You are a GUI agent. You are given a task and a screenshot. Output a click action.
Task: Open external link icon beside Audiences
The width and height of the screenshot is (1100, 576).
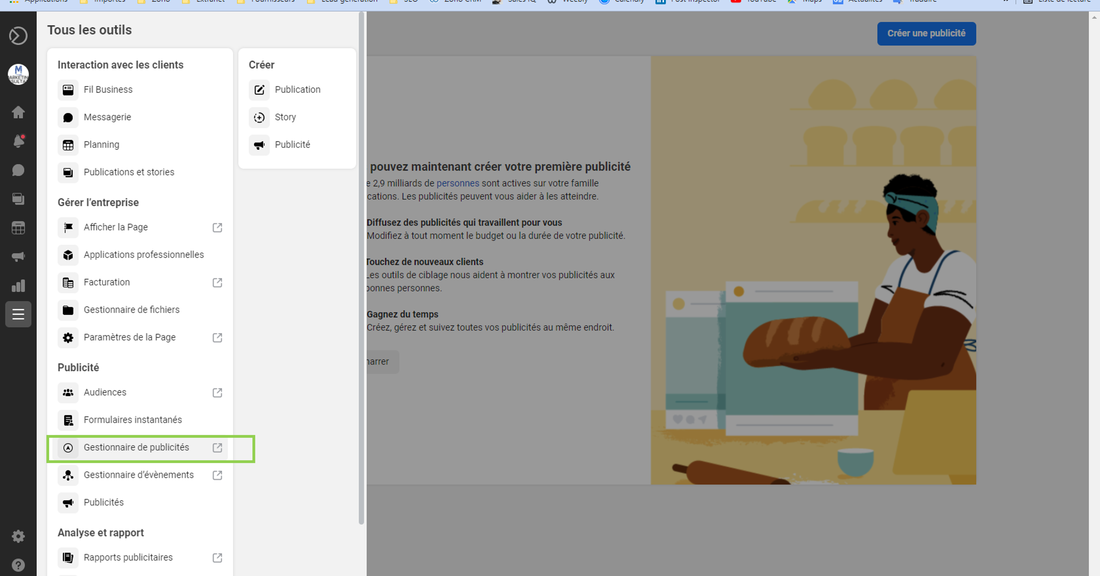(x=217, y=393)
